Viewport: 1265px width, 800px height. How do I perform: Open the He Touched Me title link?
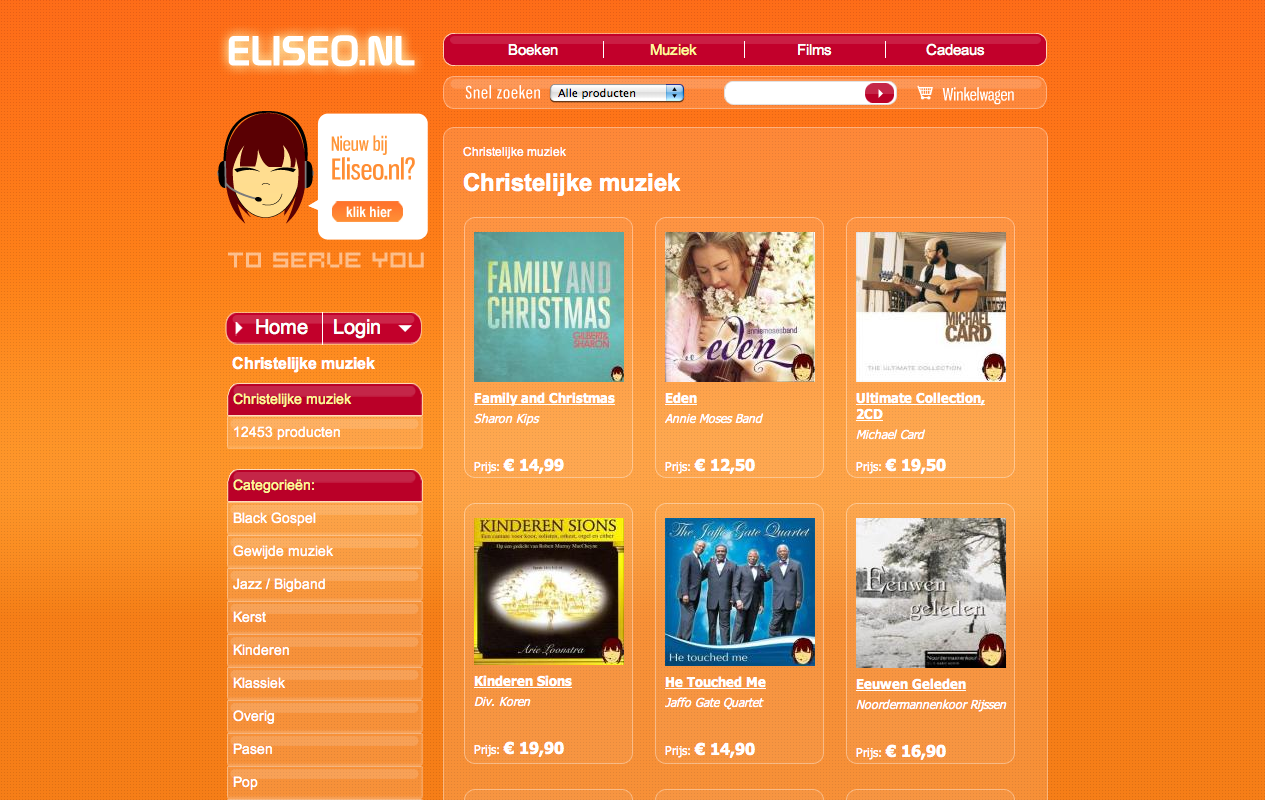tap(715, 682)
